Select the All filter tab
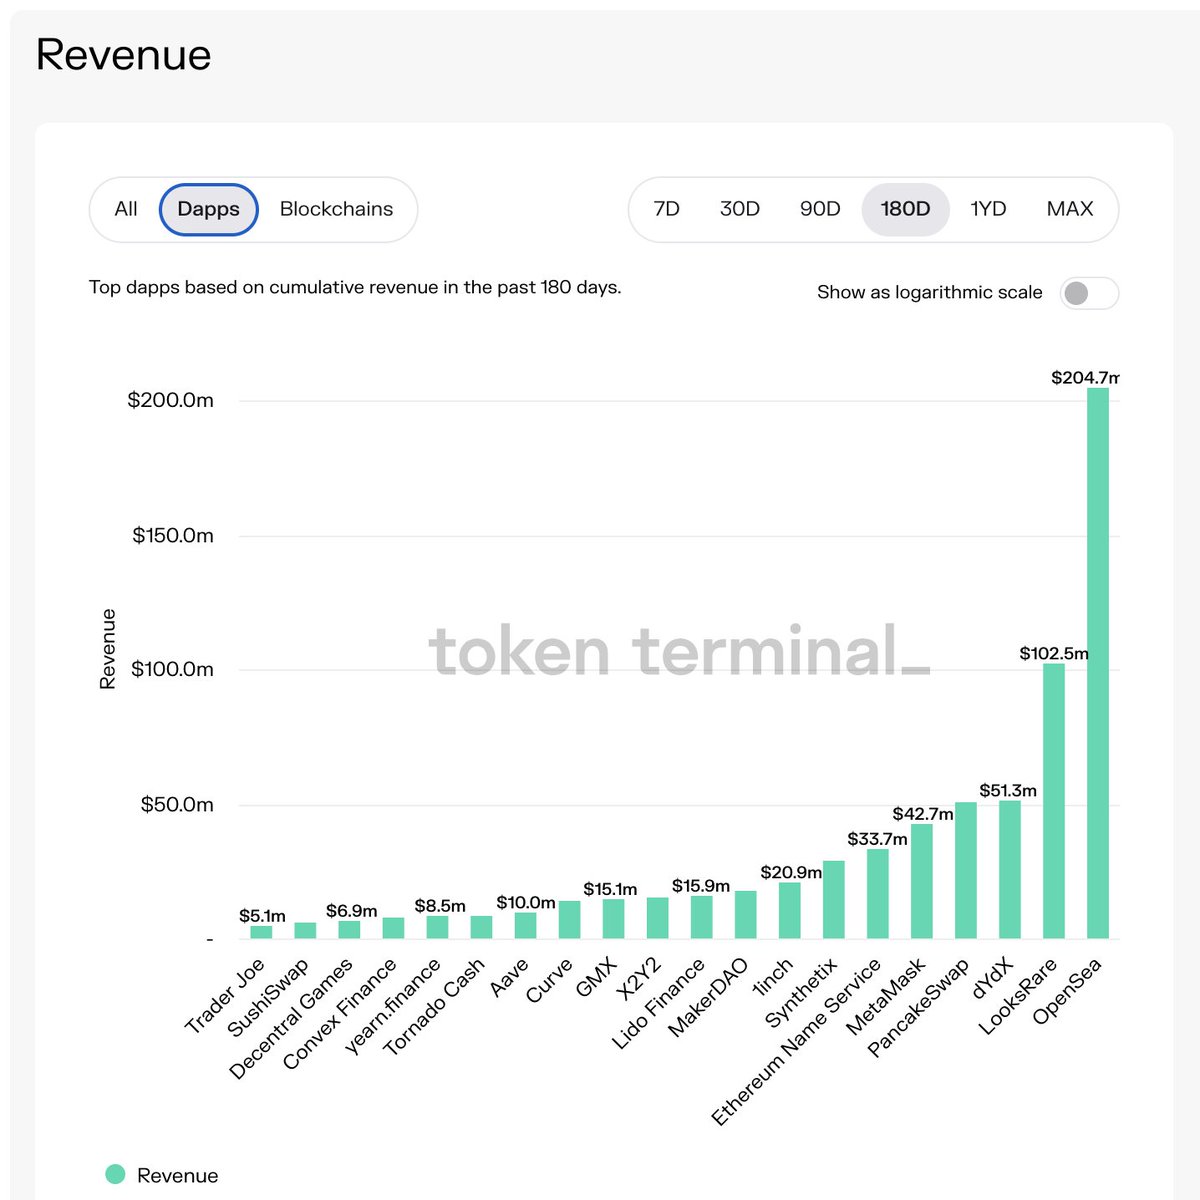 [126, 209]
